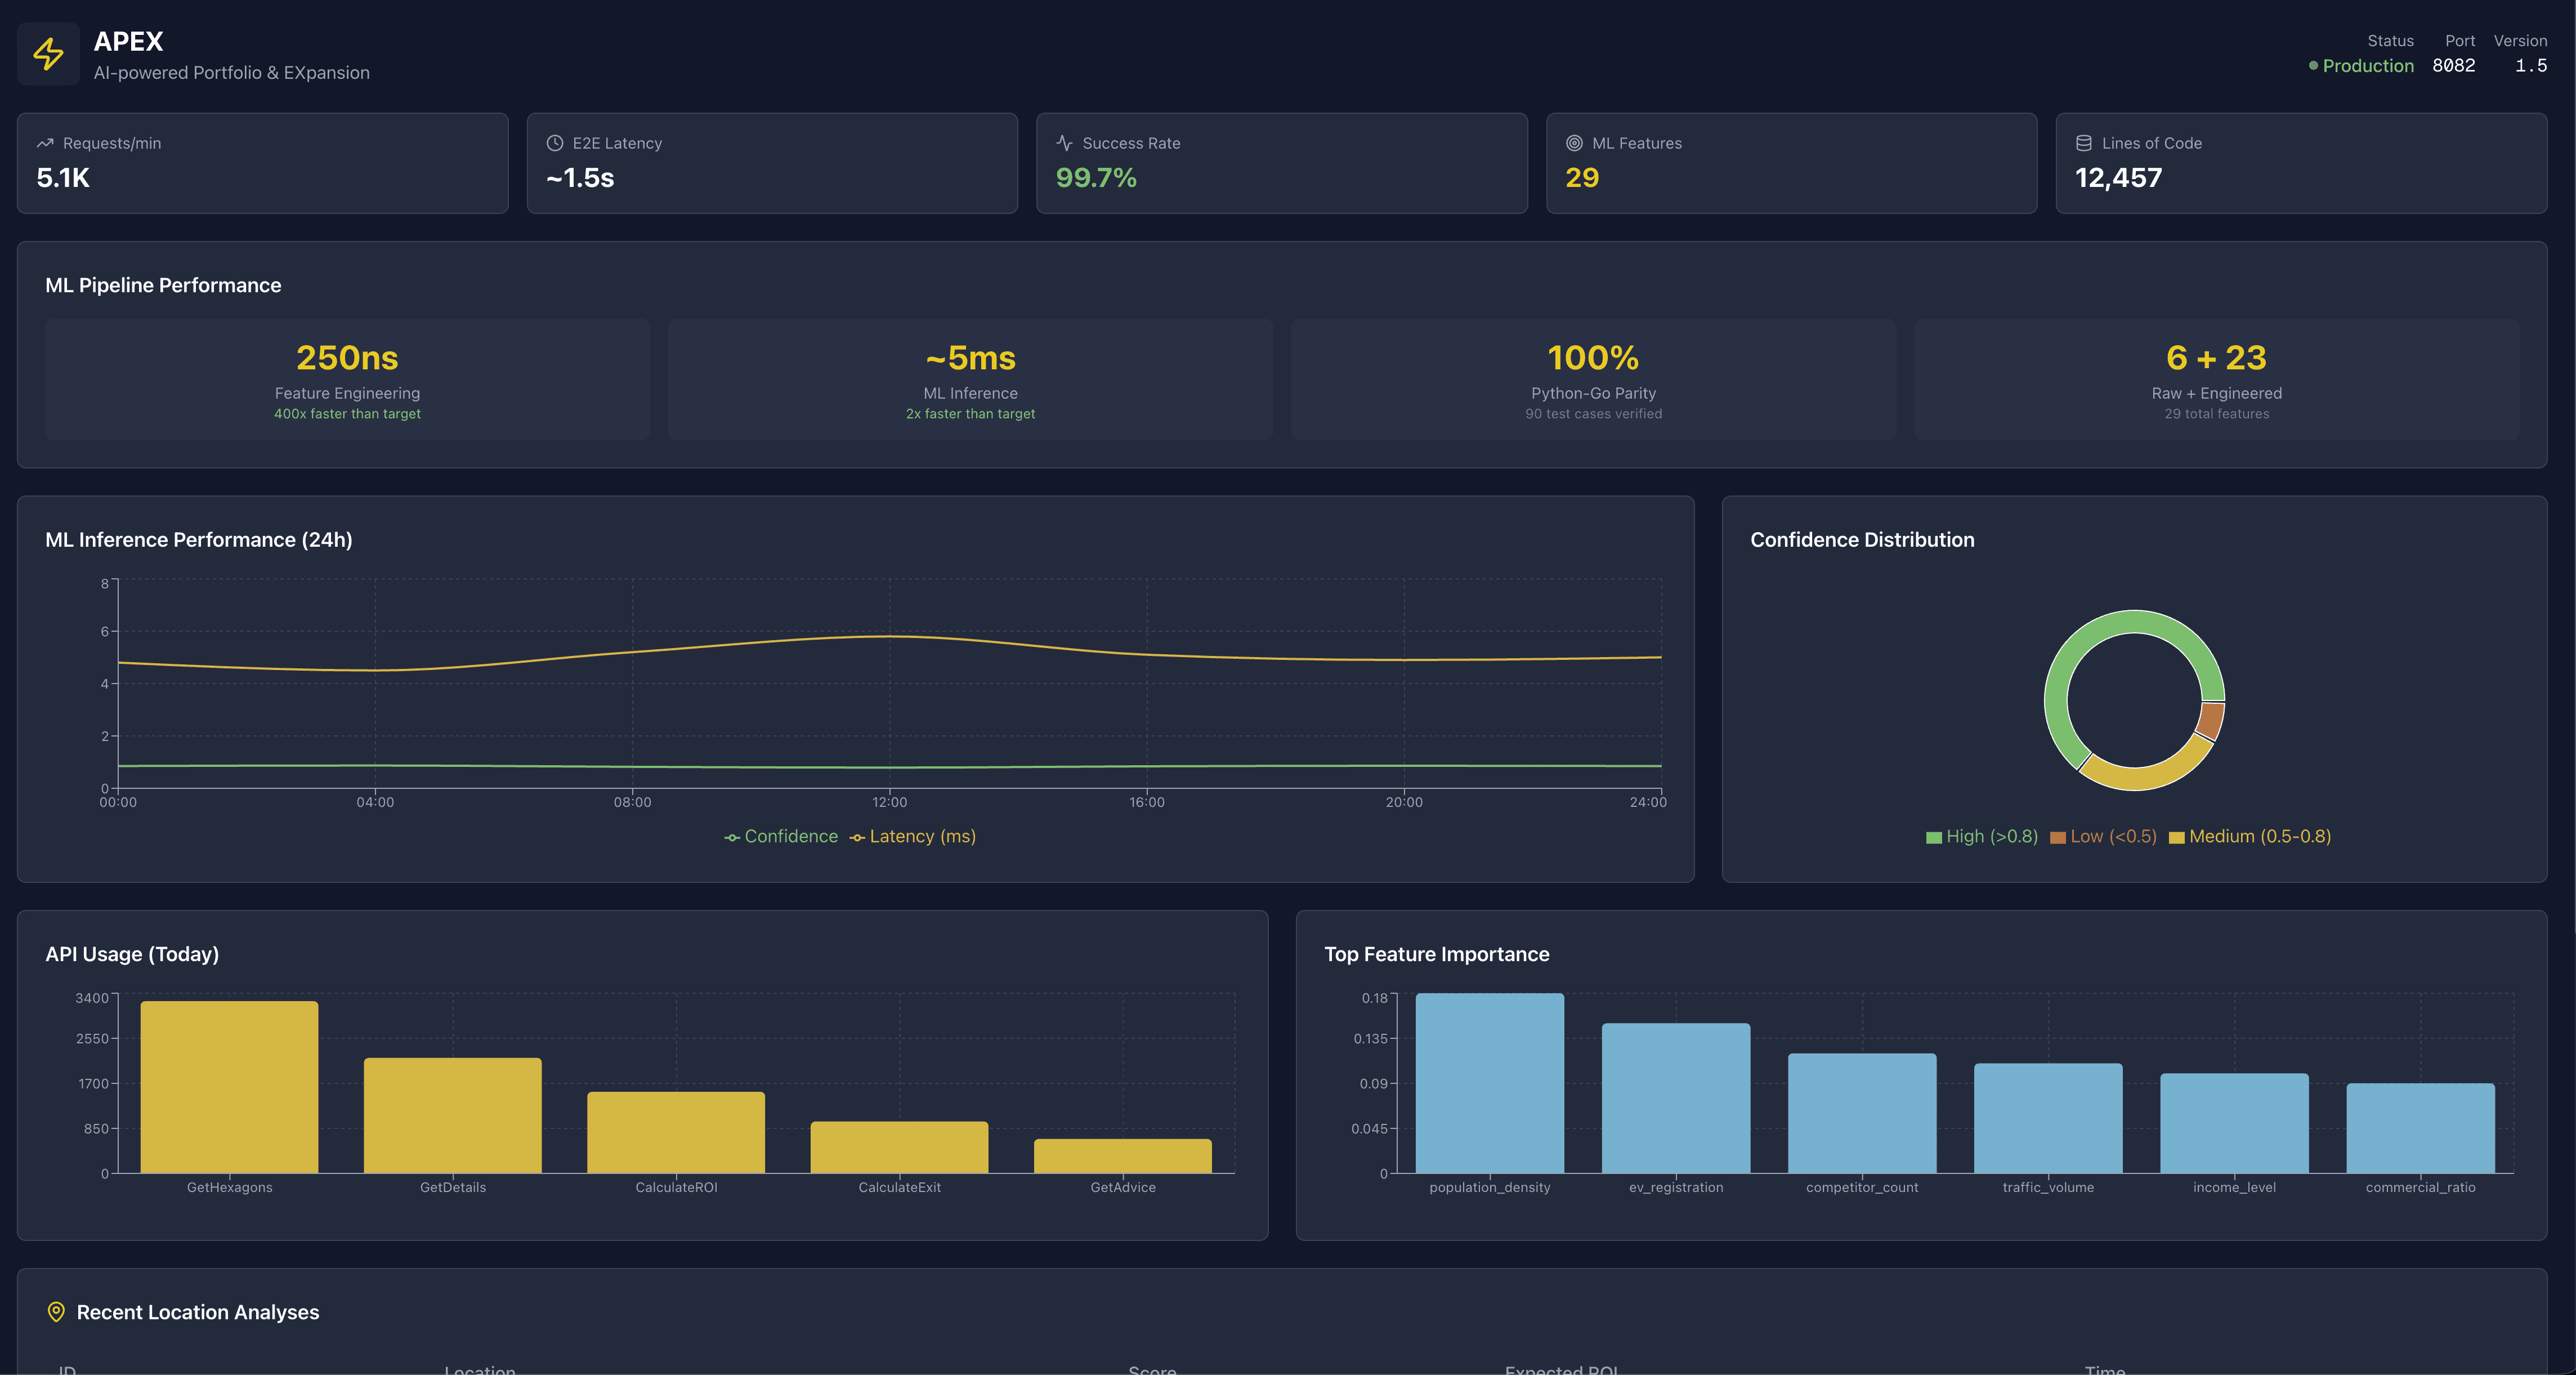Click the CalculateROI bar in API Usage

676,1132
